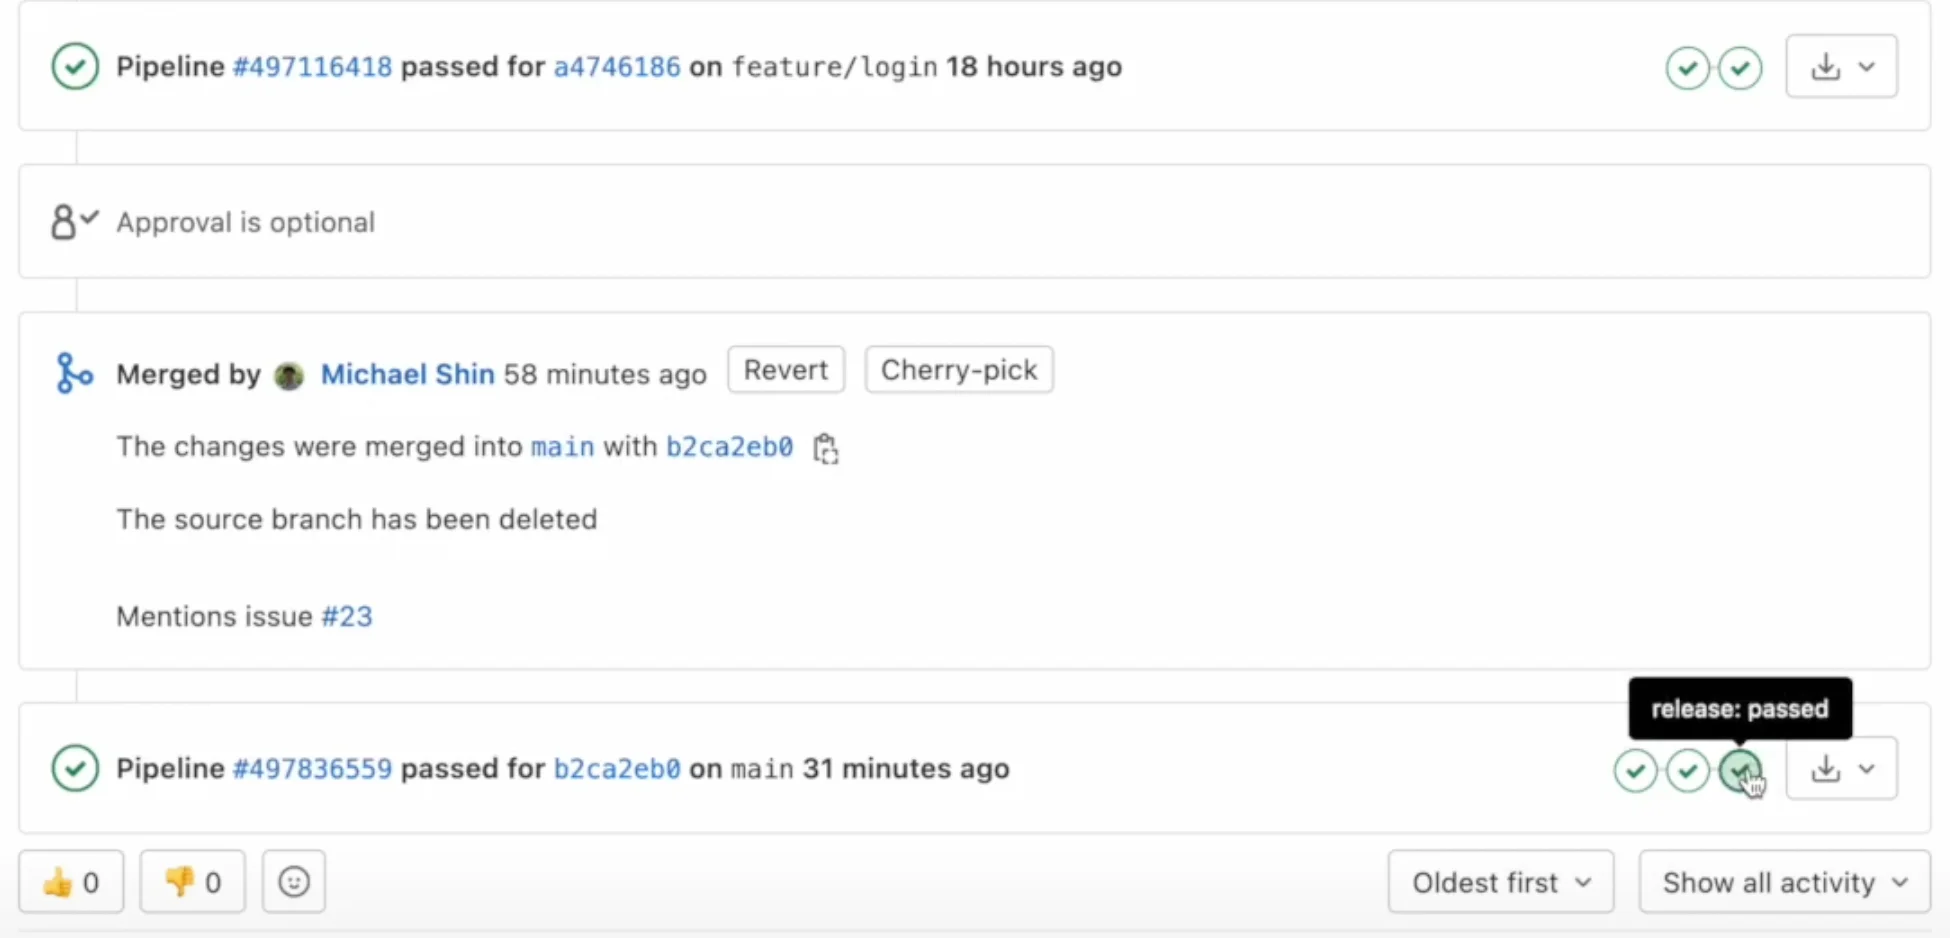Open the Show all activity filter
Viewport: 1950px width, 938px height.
point(1784,882)
